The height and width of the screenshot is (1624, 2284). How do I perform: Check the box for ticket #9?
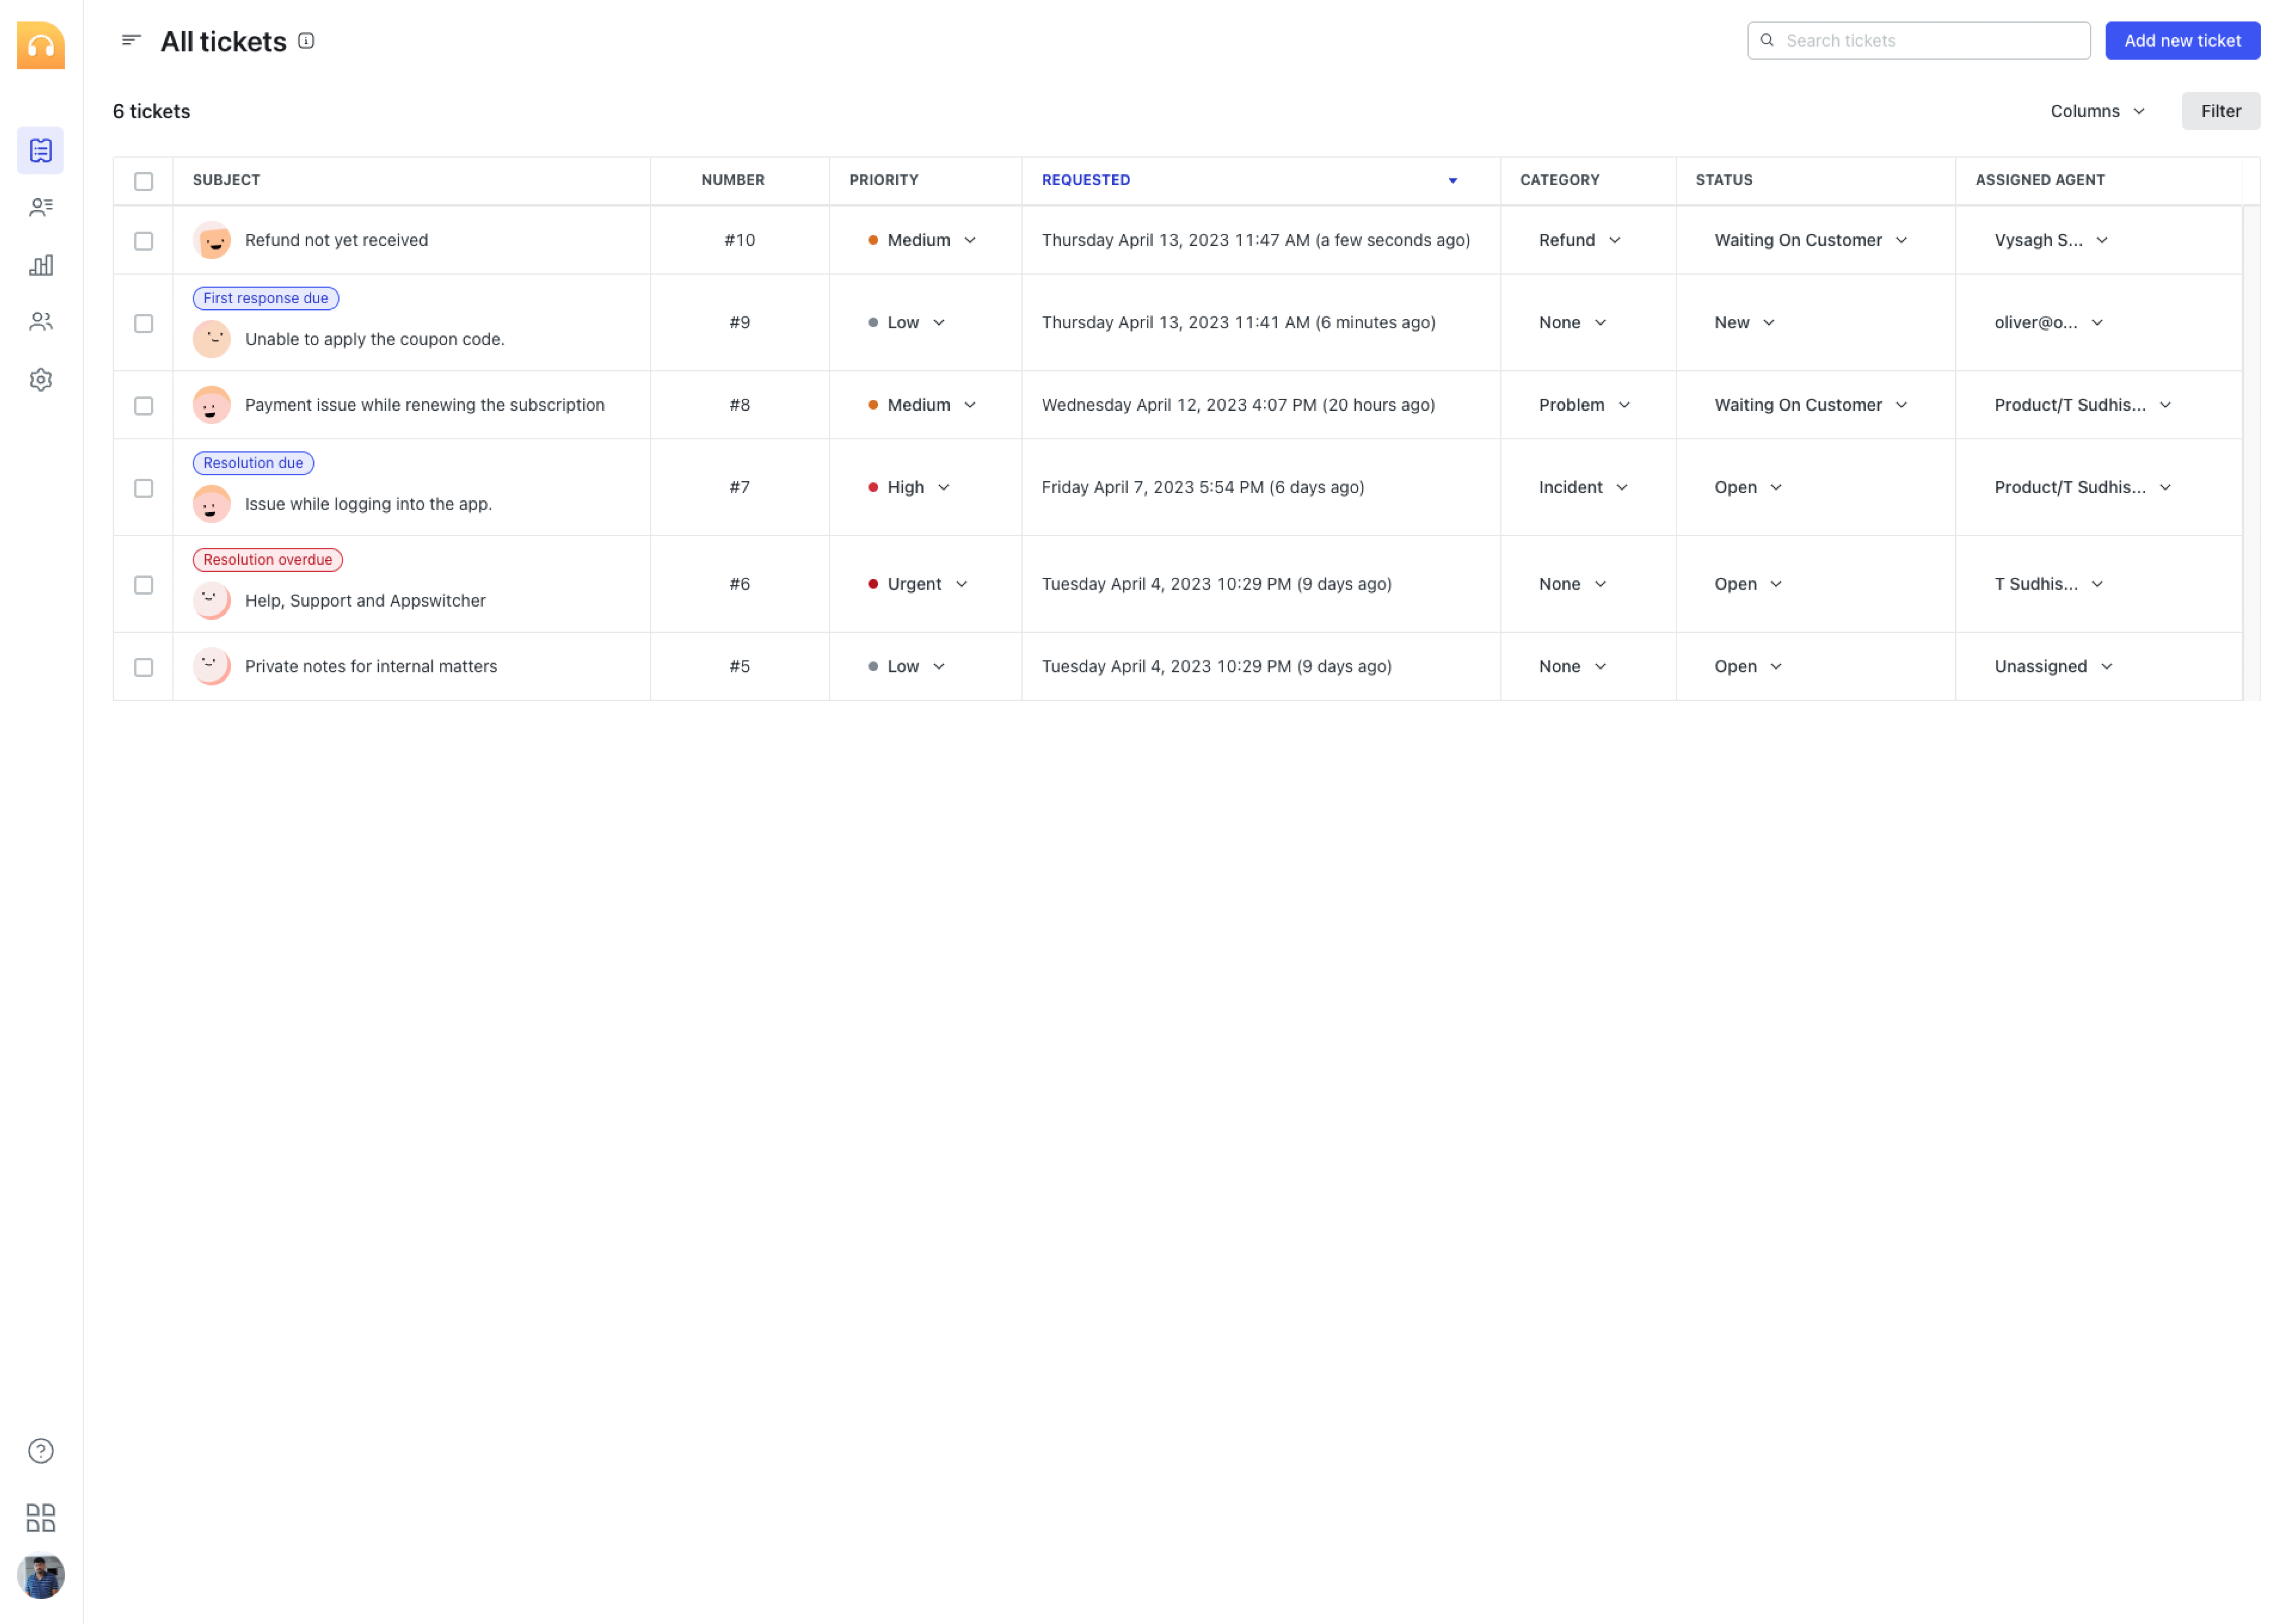[x=144, y=323]
